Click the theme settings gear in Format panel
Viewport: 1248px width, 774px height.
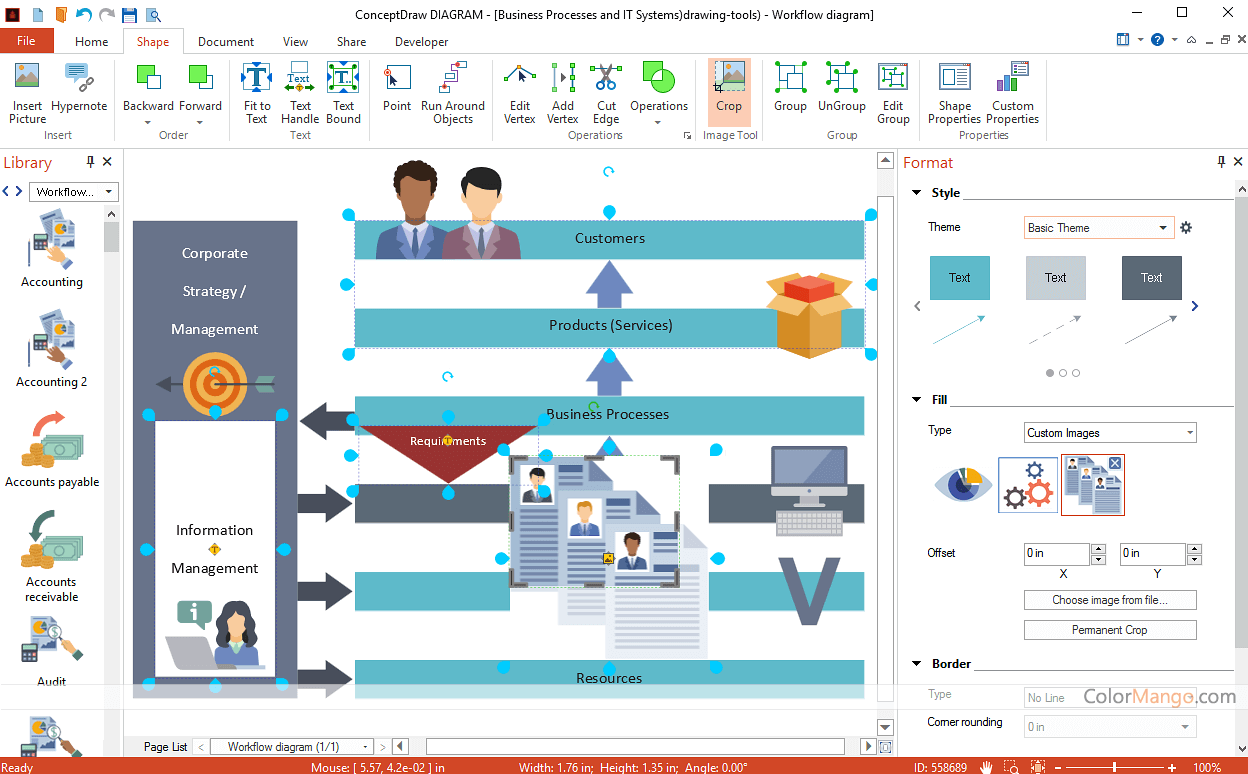click(1186, 227)
